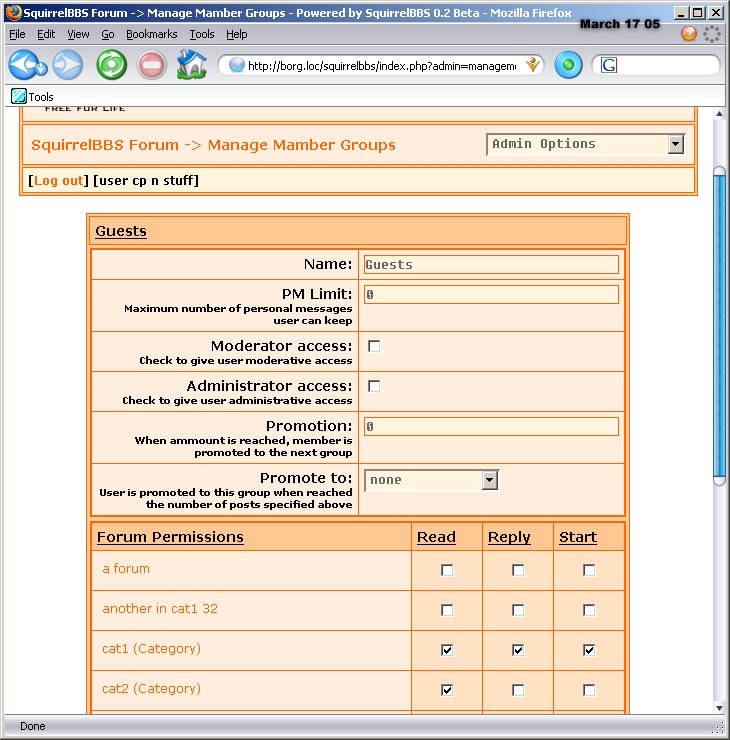Viewport: 730px width, 740px height.
Task: Uncheck Start permission for cat1 (Category)
Action: point(589,650)
